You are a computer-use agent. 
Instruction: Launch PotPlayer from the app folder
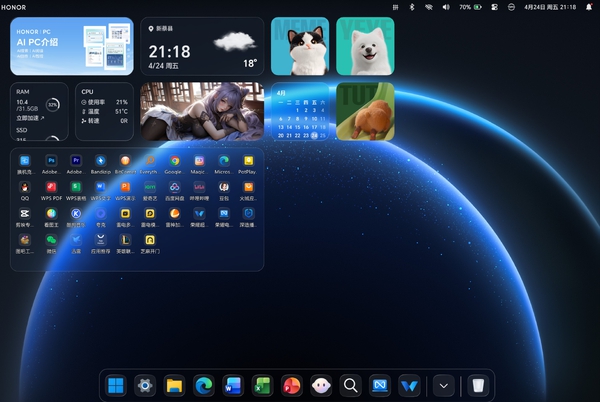pyautogui.click(x=248, y=161)
